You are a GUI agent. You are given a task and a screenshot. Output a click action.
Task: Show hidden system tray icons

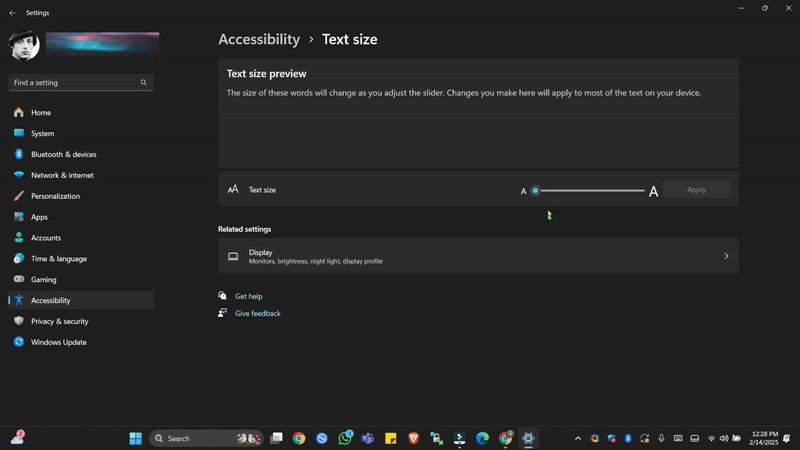[x=578, y=438]
